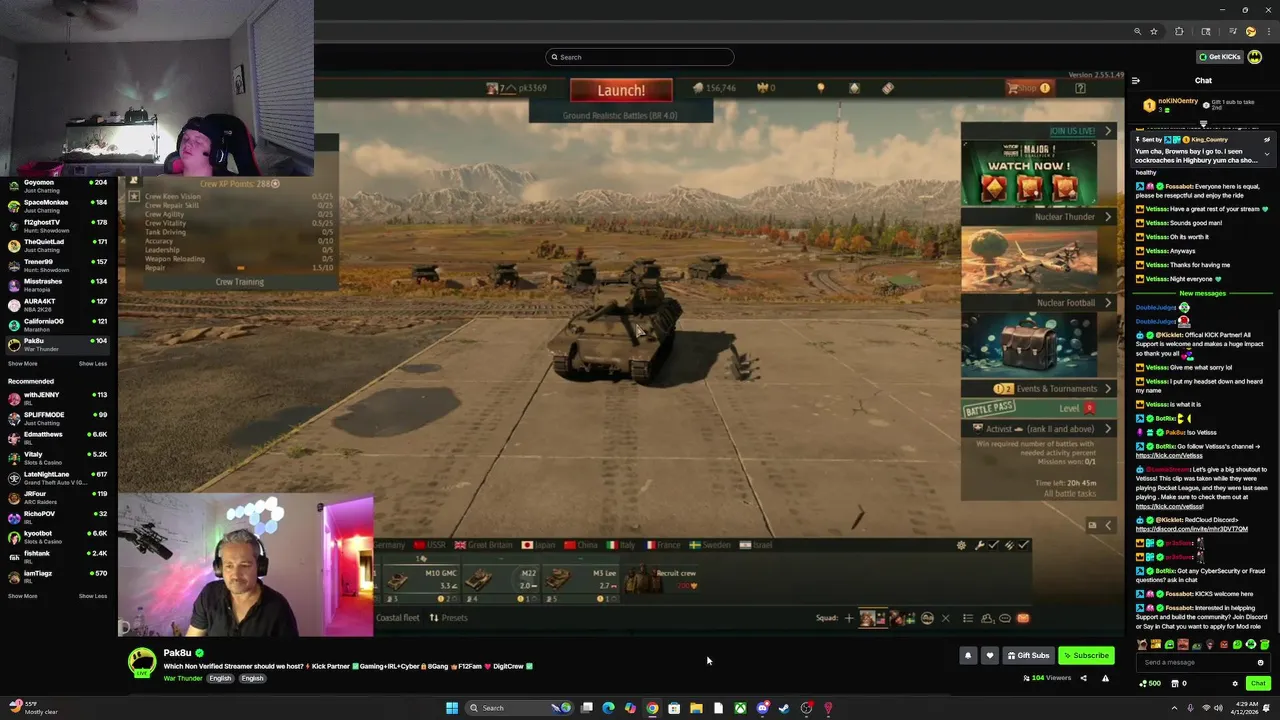Click the stream video player
The image size is (1280, 720).
[620, 355]
